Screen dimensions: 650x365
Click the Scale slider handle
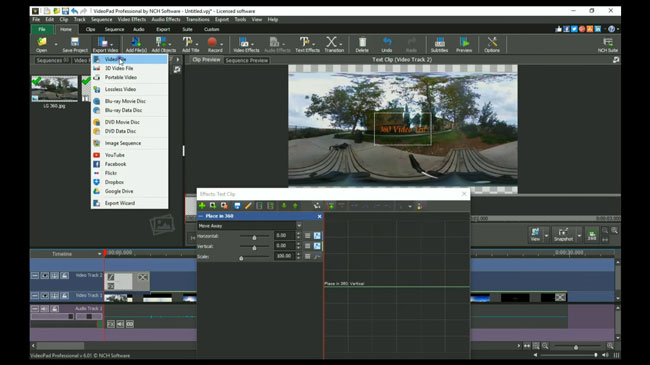[x=241, y=258]
